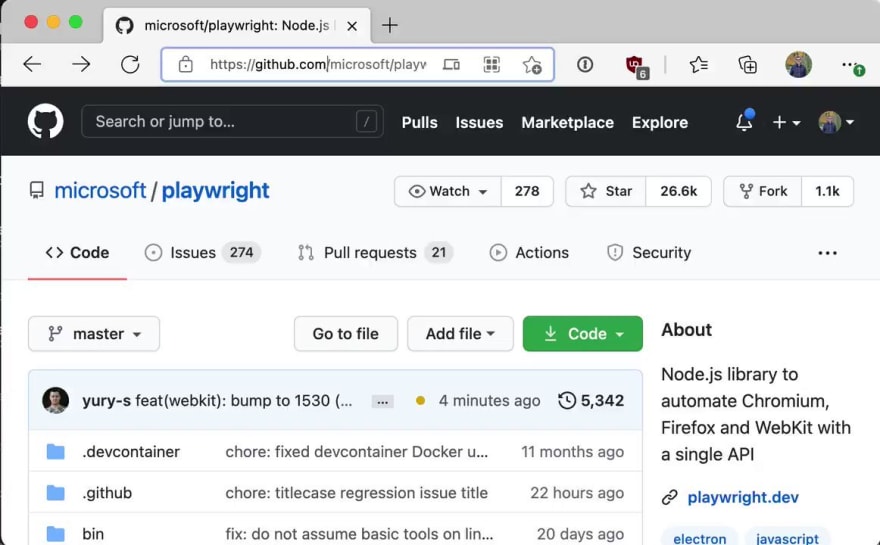This screenshot has width=880, height=545.
Task: Open the .github folder
Action: tap(107, 493)
